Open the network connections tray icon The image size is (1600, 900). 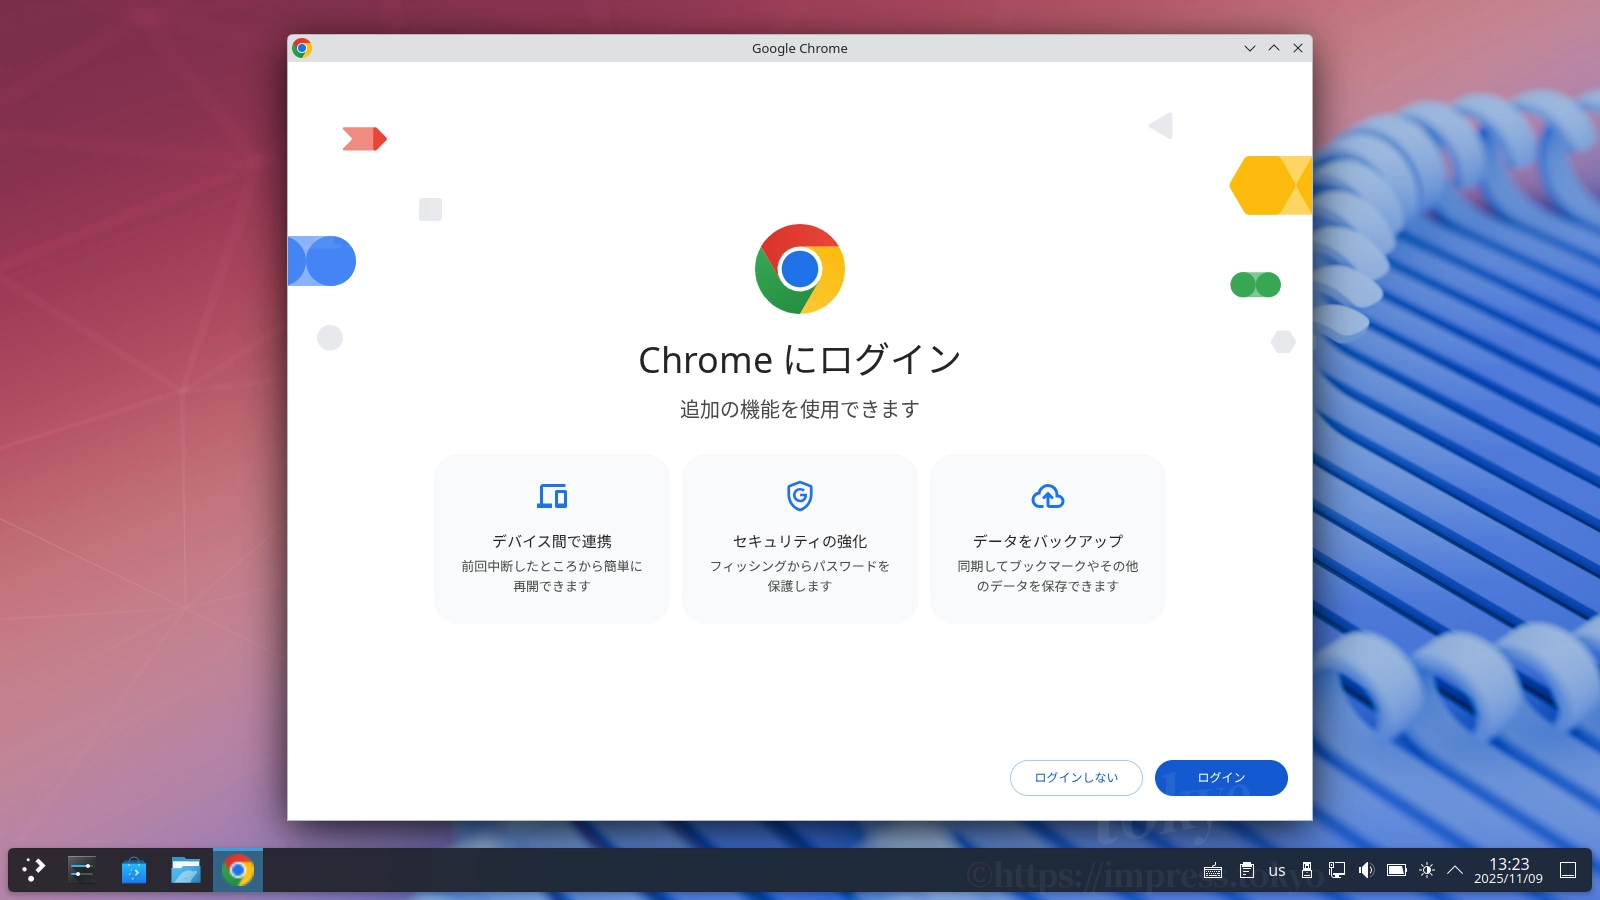tap(1337, 870)
